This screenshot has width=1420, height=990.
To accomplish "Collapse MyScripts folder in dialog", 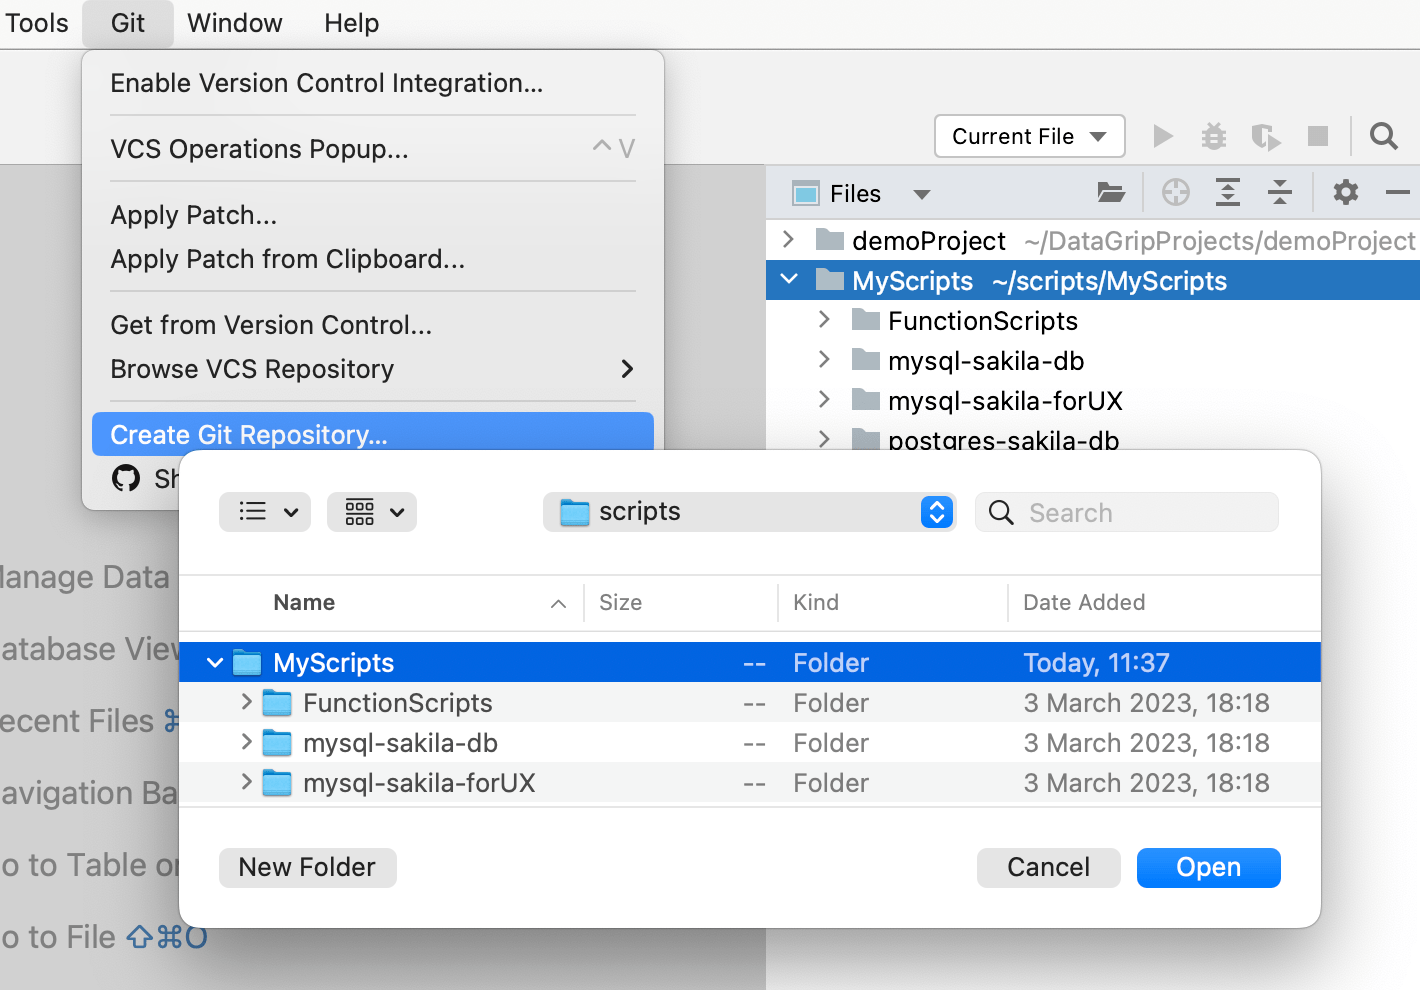I will pos(215,663).
